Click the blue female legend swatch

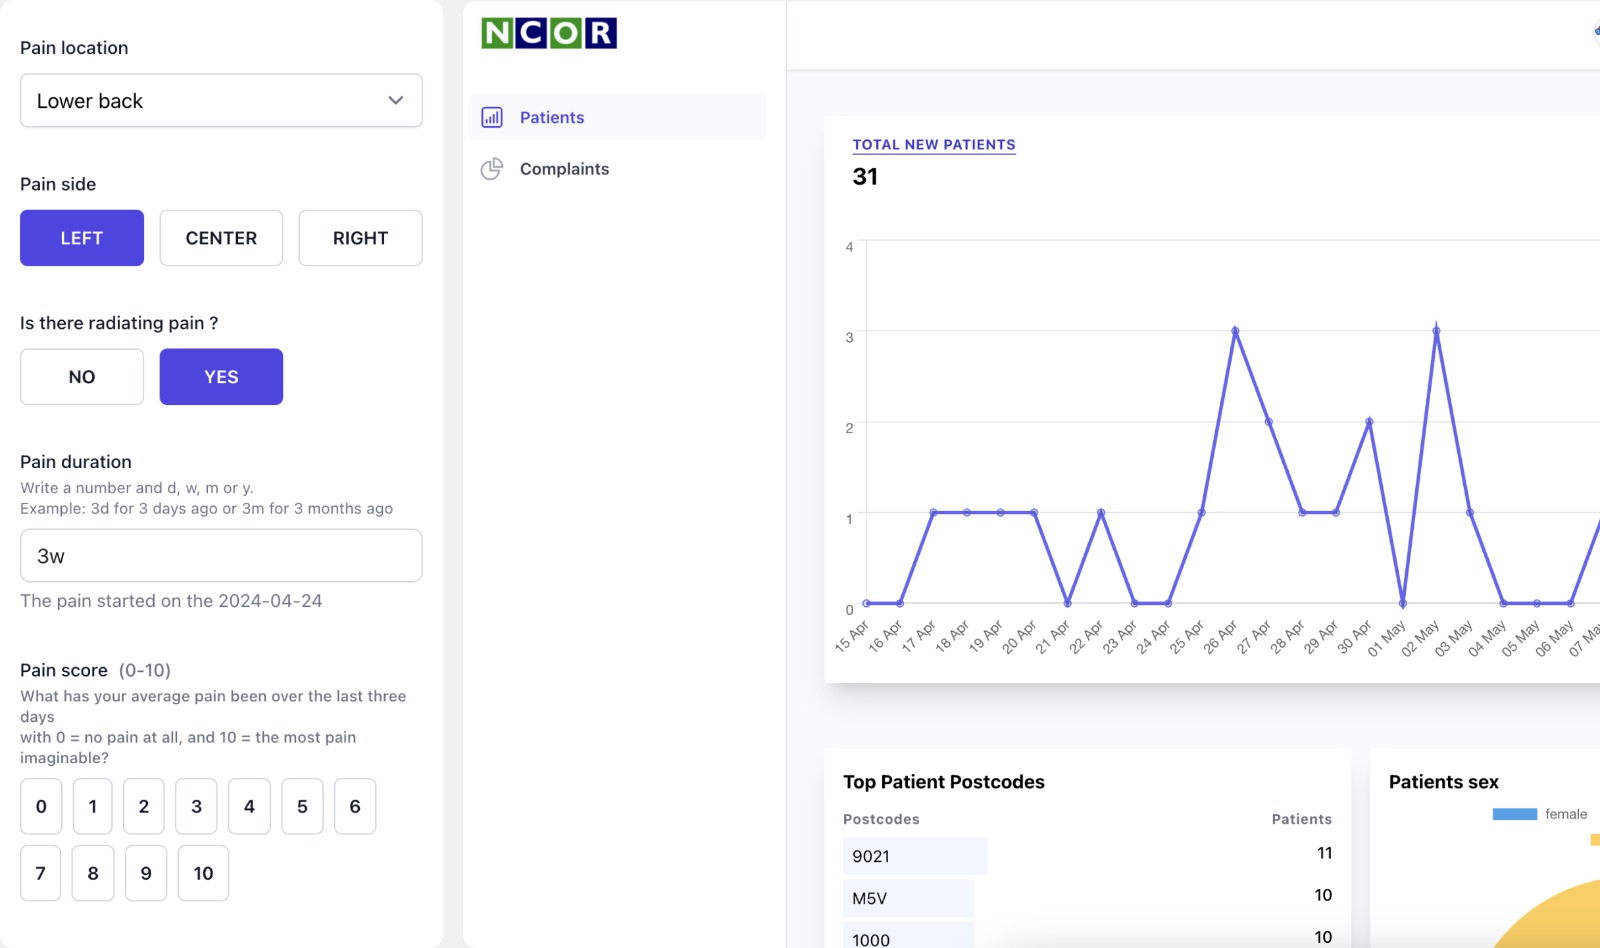click(1514, 814)
